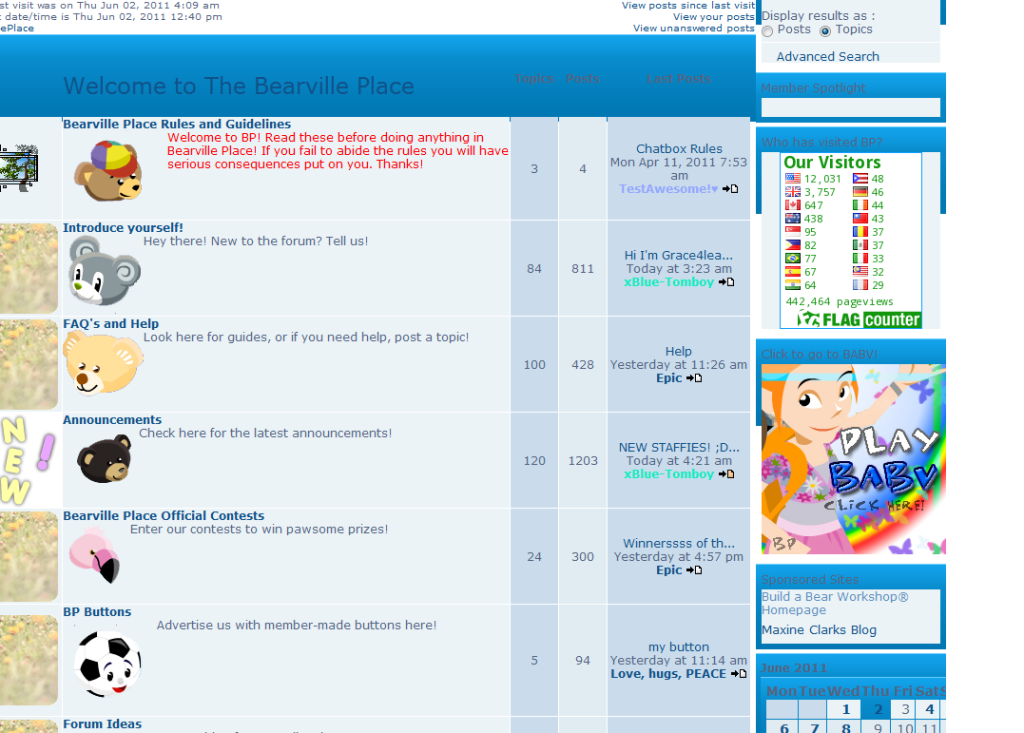Viewport: 1024px width, 733px height.
Task: Open Epic's profile in Official Contests row
Action: pos(669,570)
